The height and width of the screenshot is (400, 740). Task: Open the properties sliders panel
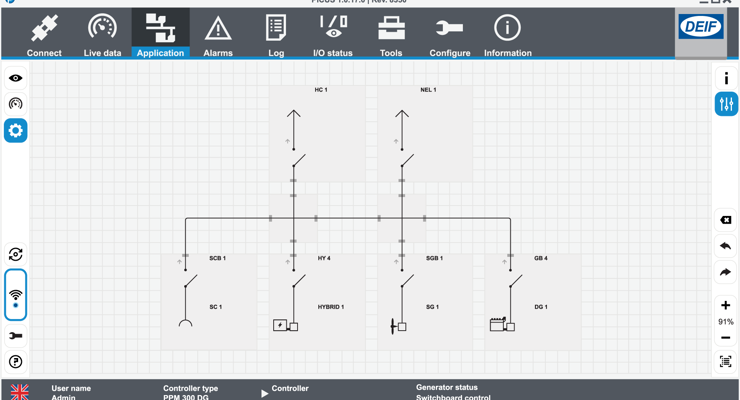(x=726, y=104)
